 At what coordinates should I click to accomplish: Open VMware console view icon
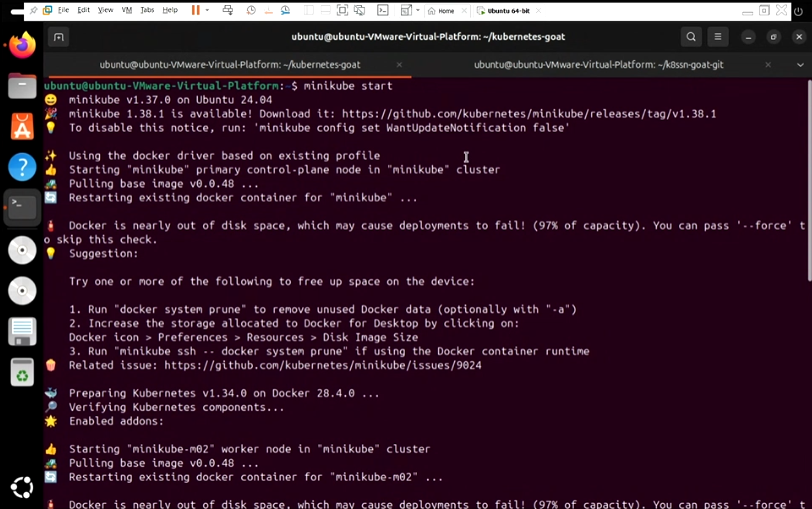383,10
